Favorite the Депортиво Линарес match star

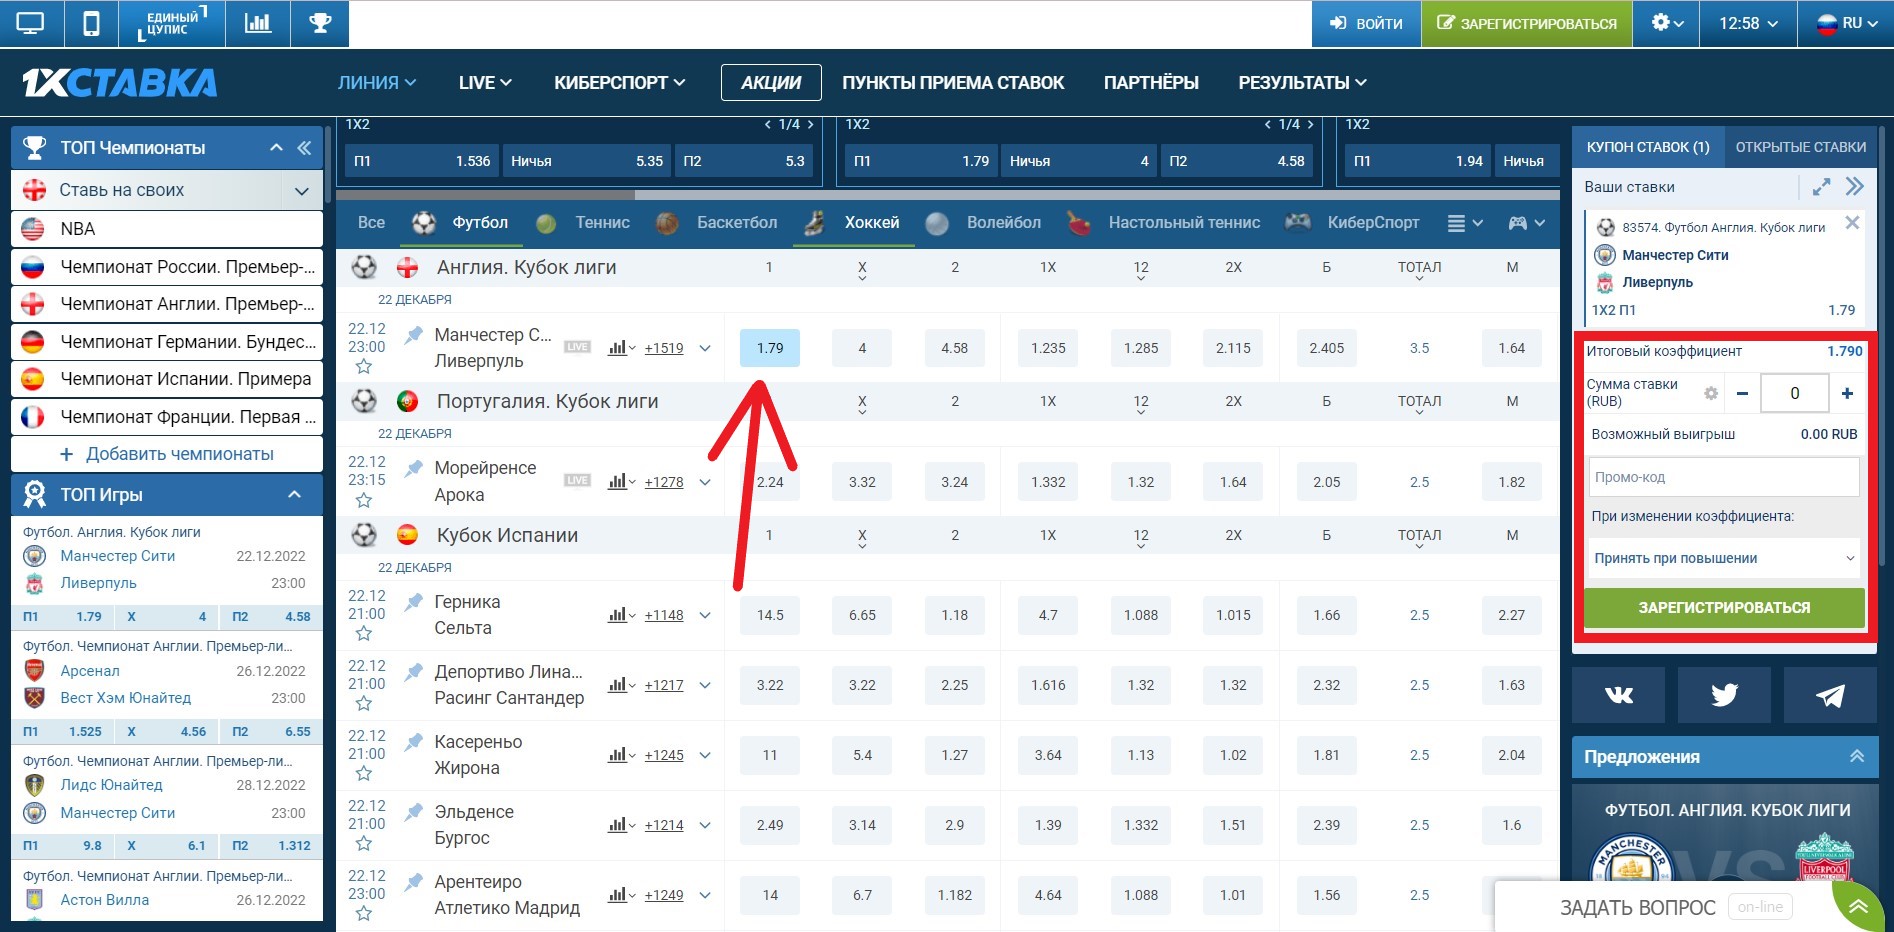coord(363,703)
